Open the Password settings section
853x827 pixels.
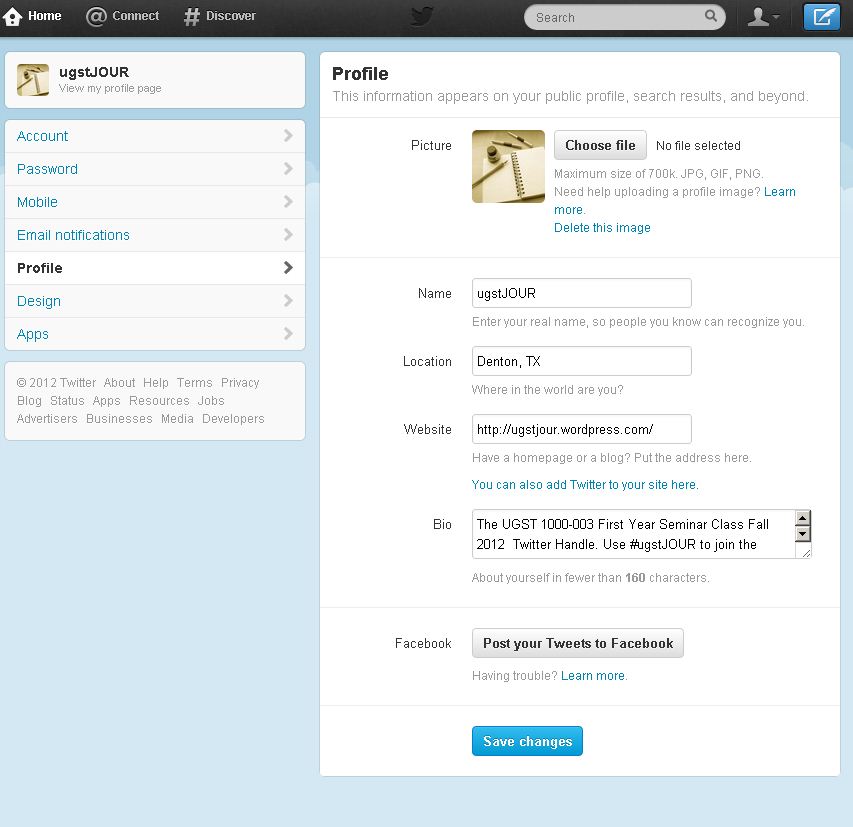[x=154, y=169]
